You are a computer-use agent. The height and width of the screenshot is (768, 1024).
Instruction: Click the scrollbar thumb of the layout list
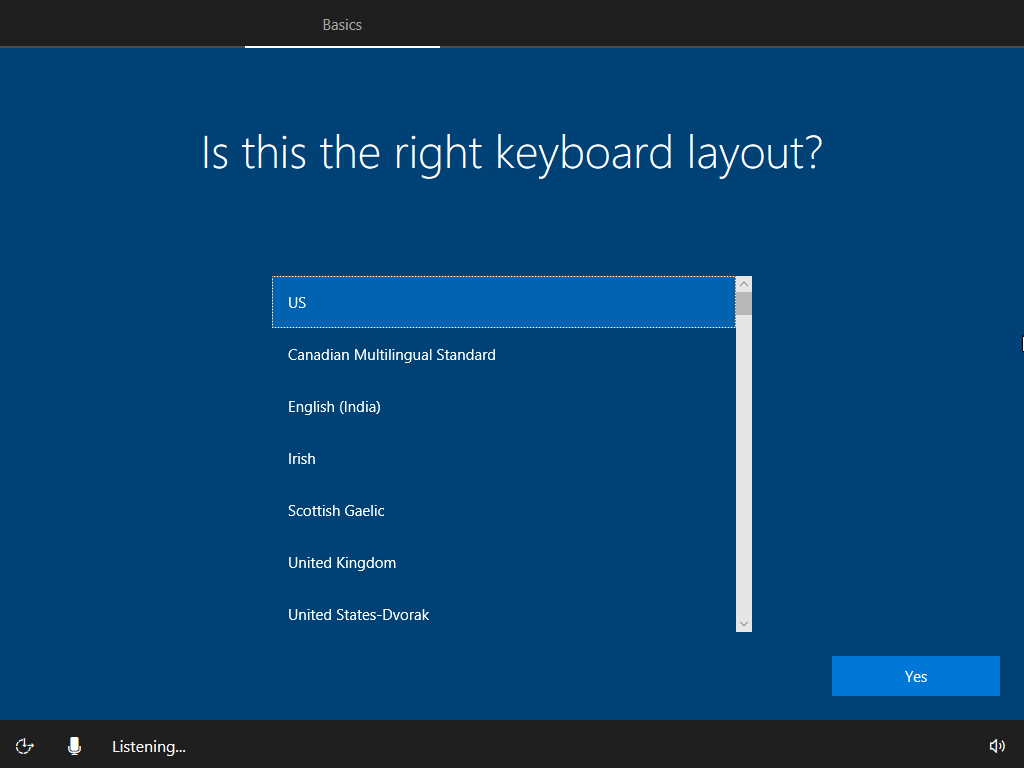[744, 304]
